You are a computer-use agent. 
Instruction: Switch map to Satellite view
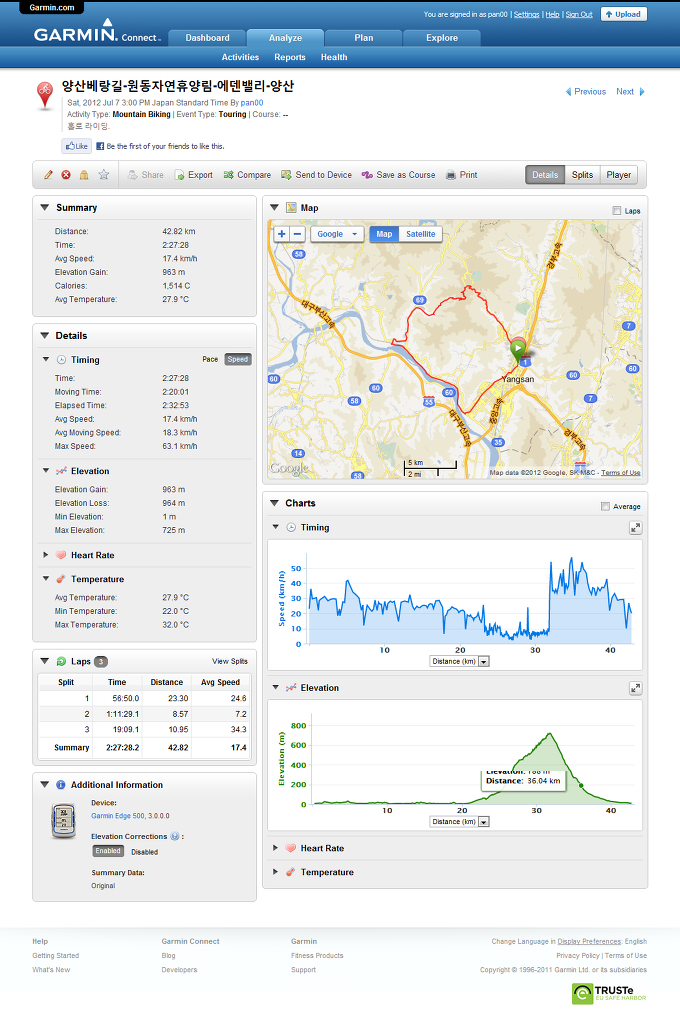click(x=421, y=234)
